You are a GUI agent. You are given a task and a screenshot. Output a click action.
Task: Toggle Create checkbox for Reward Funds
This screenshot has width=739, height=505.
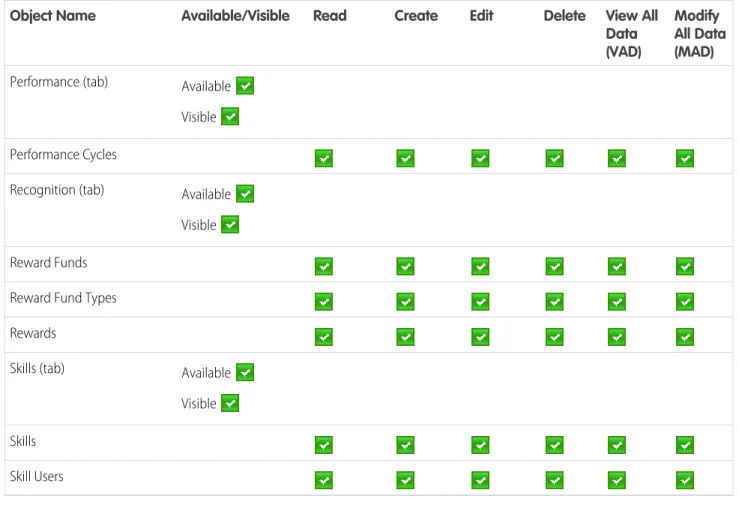point(405,266)
